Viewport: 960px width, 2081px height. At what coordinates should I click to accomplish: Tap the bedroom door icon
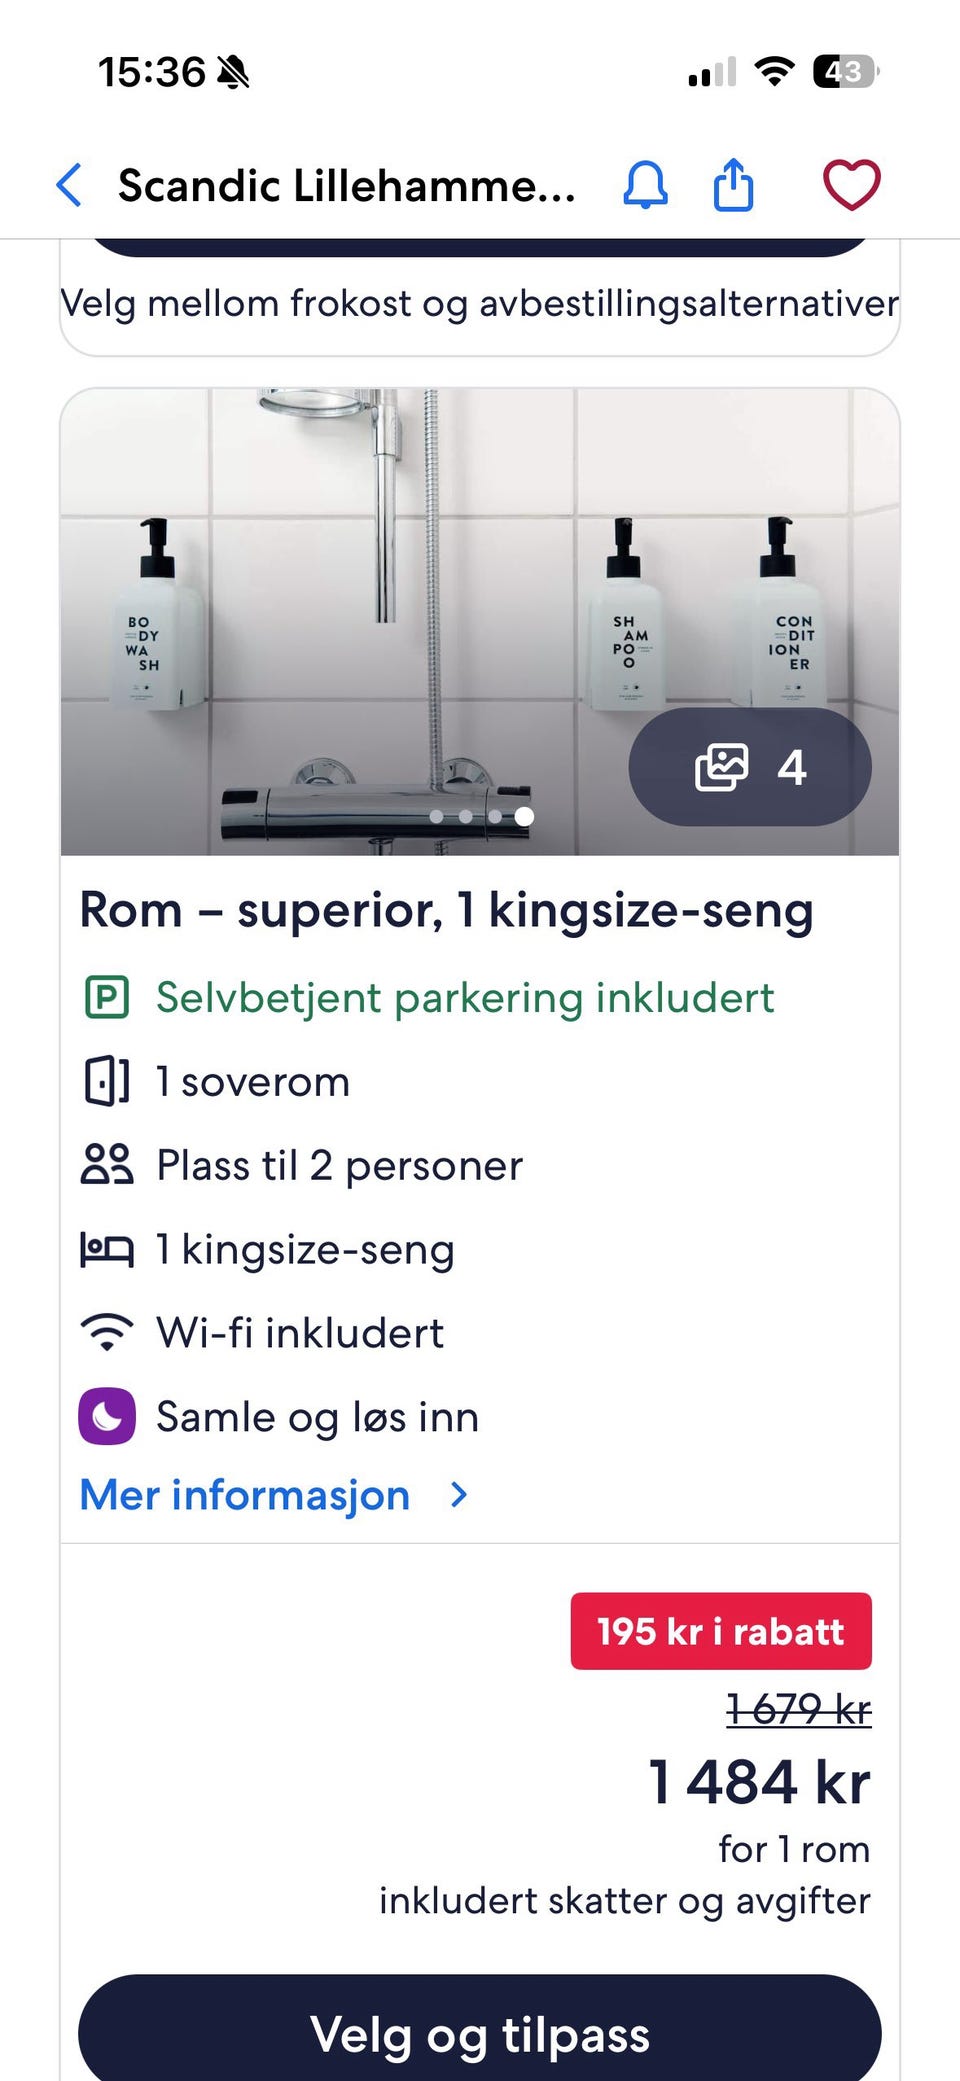107,1082
